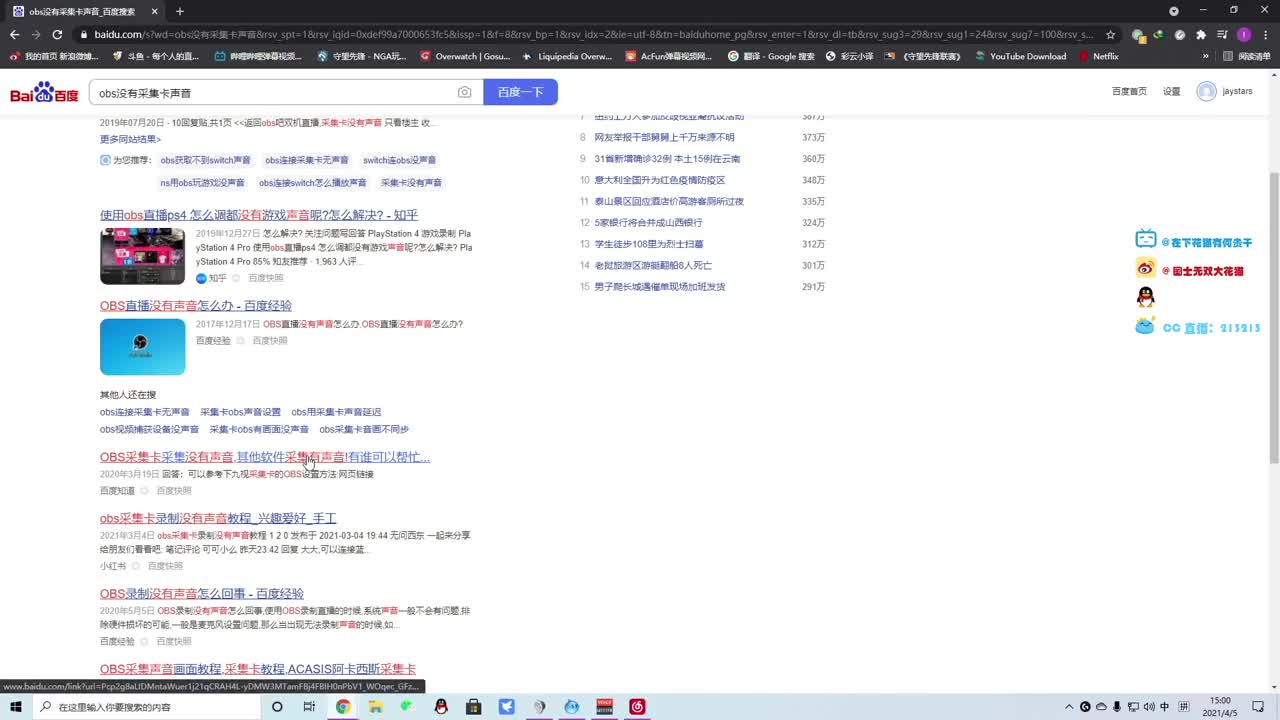
Task: Click the 更多同站结果 link
Action: click(130, 139)
